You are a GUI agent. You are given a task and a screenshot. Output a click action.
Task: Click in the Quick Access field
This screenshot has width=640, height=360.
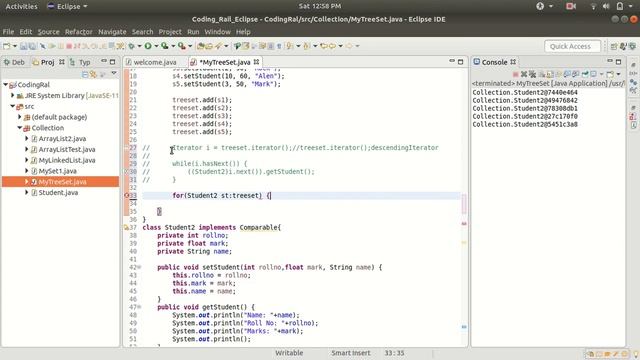pyautogui.click(x=573, y=46)
